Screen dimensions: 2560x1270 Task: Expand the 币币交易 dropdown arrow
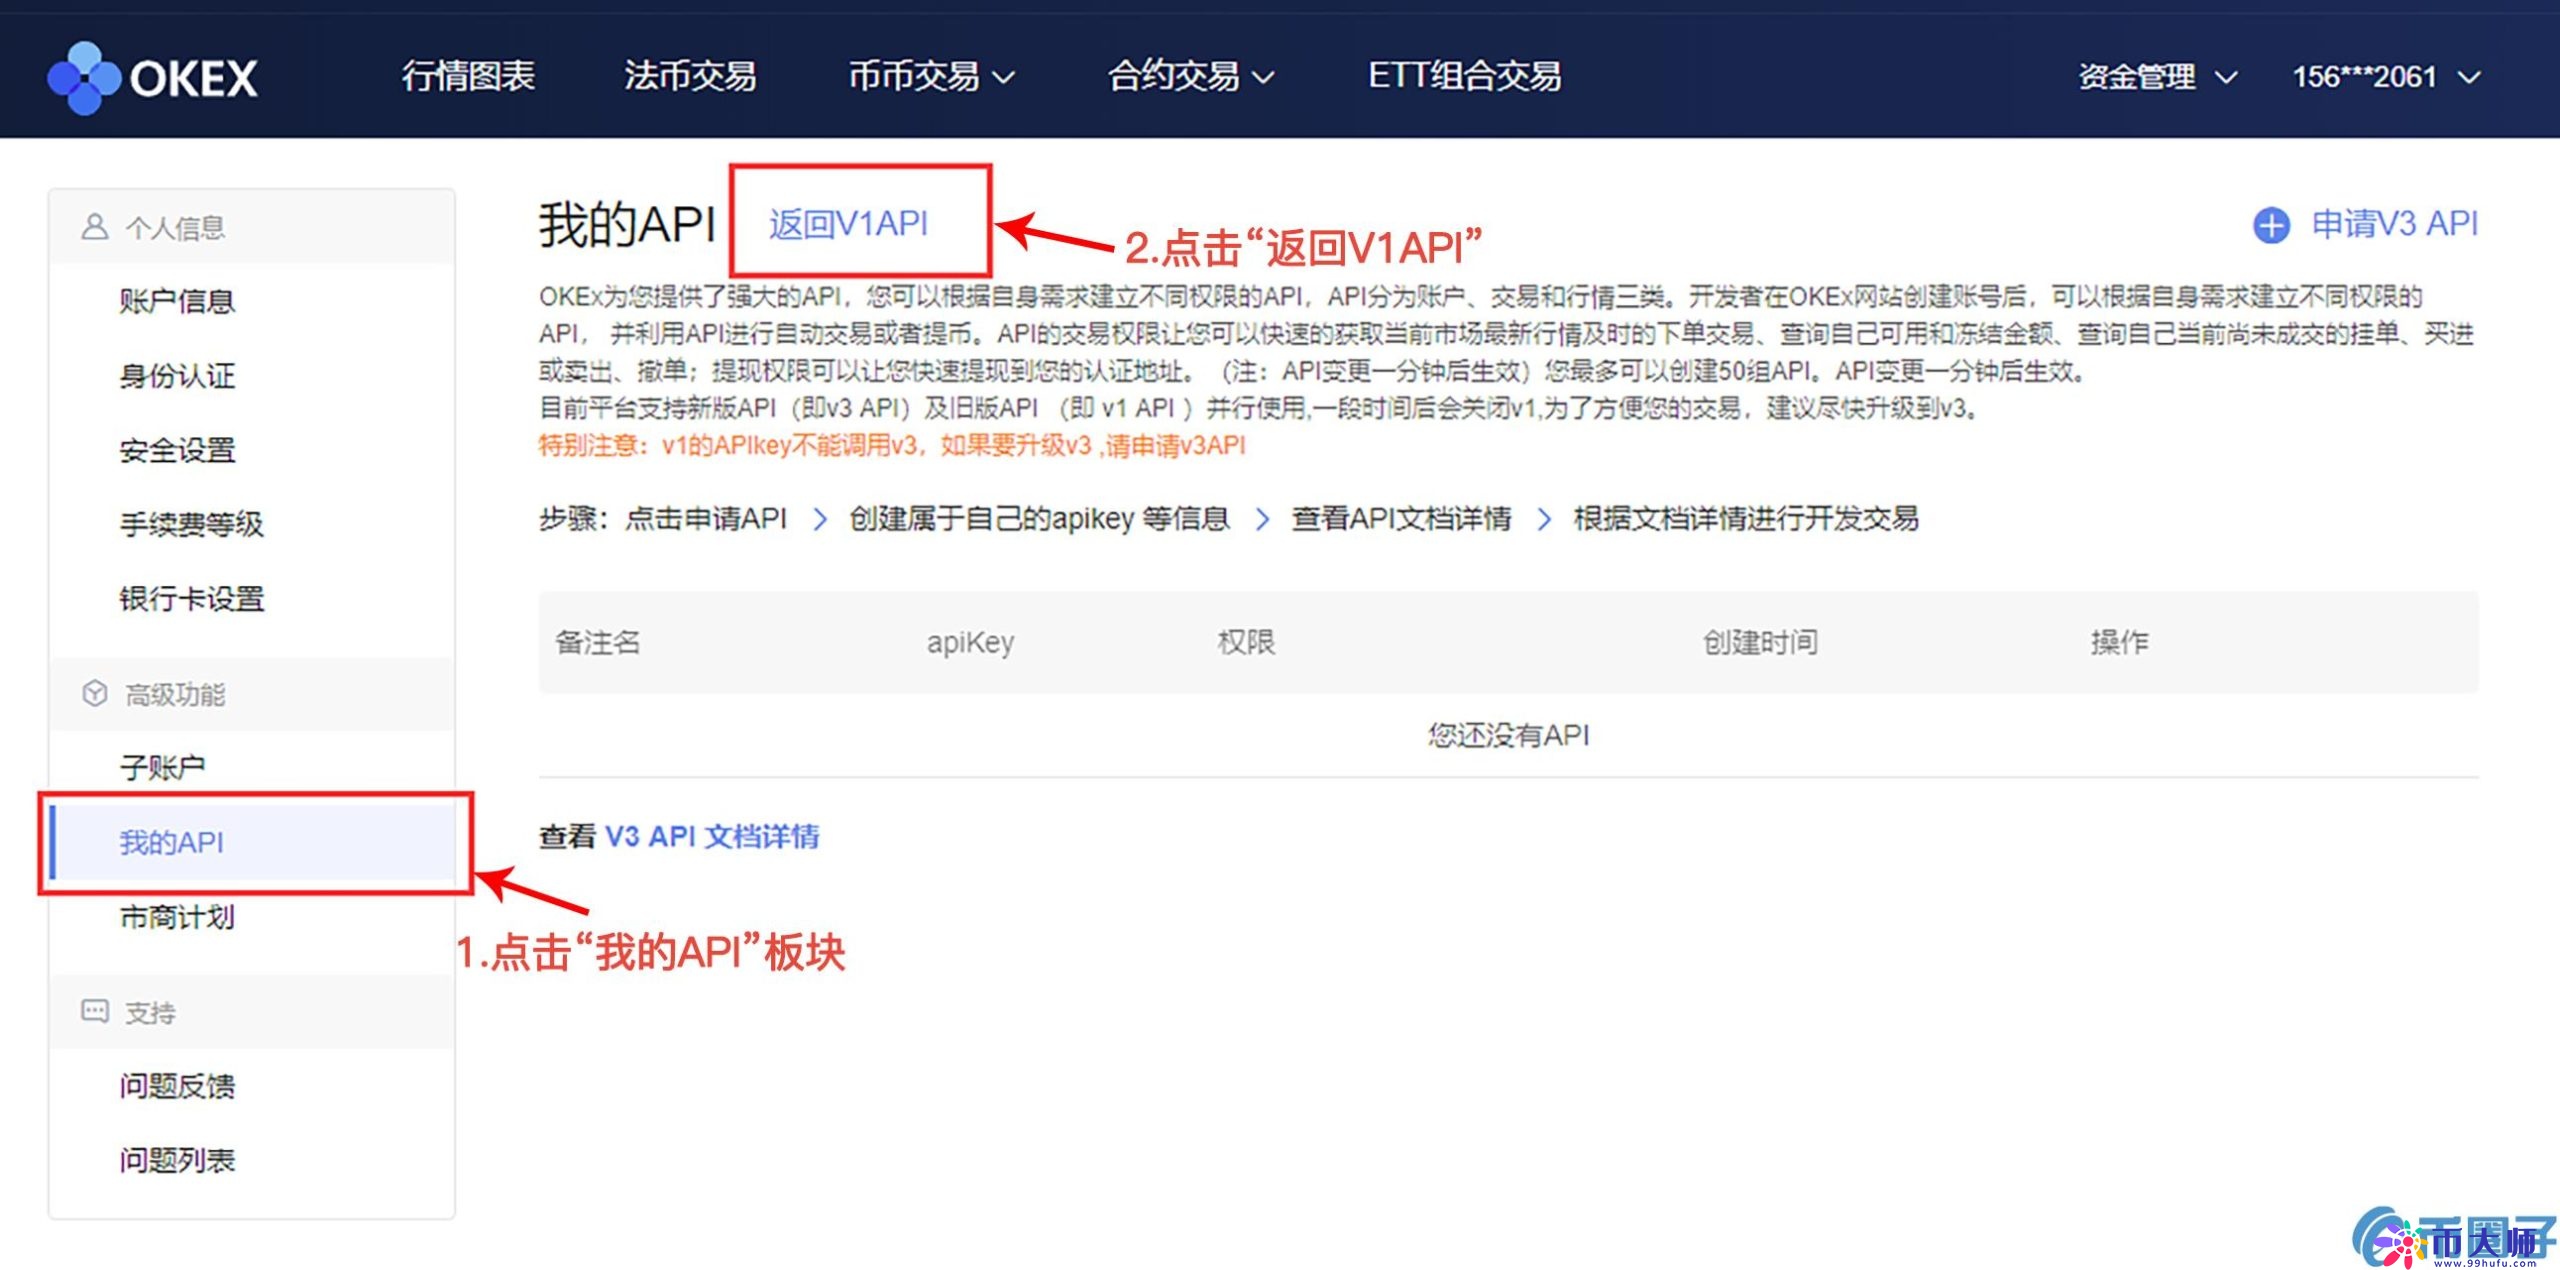click(x=1003, y=78)
